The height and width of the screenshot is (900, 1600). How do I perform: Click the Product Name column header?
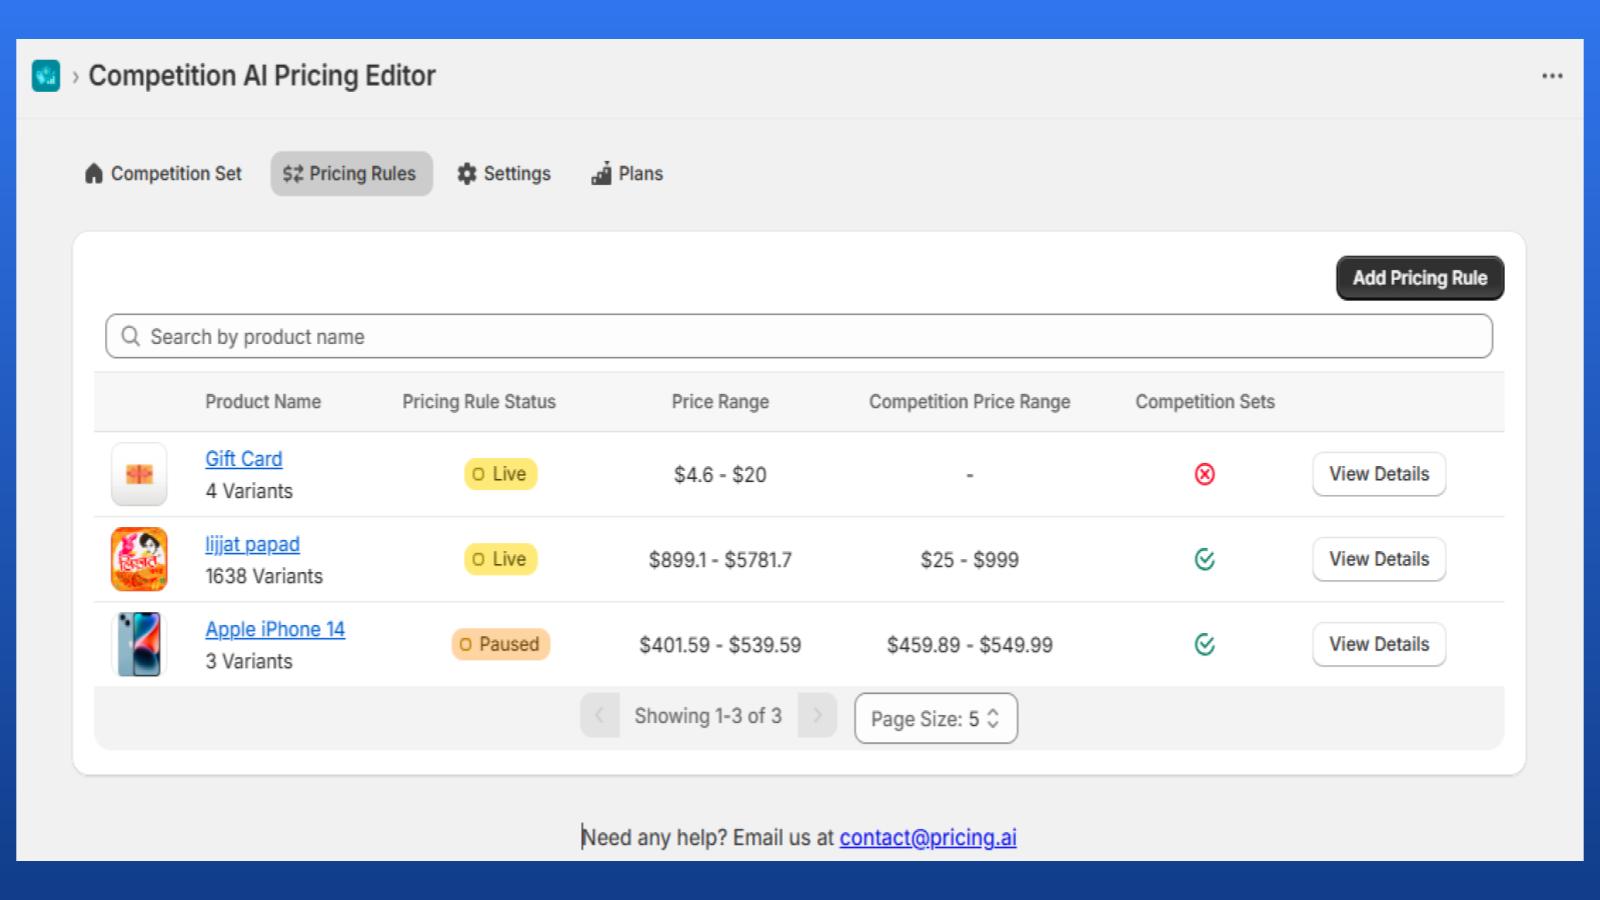(x=263, y=401)
